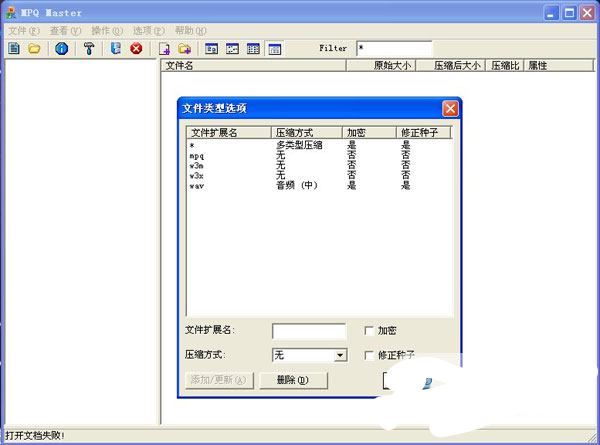Click the 原始大小 column header
The height and width of the screenshot is (445, 600).
[381, 65]
